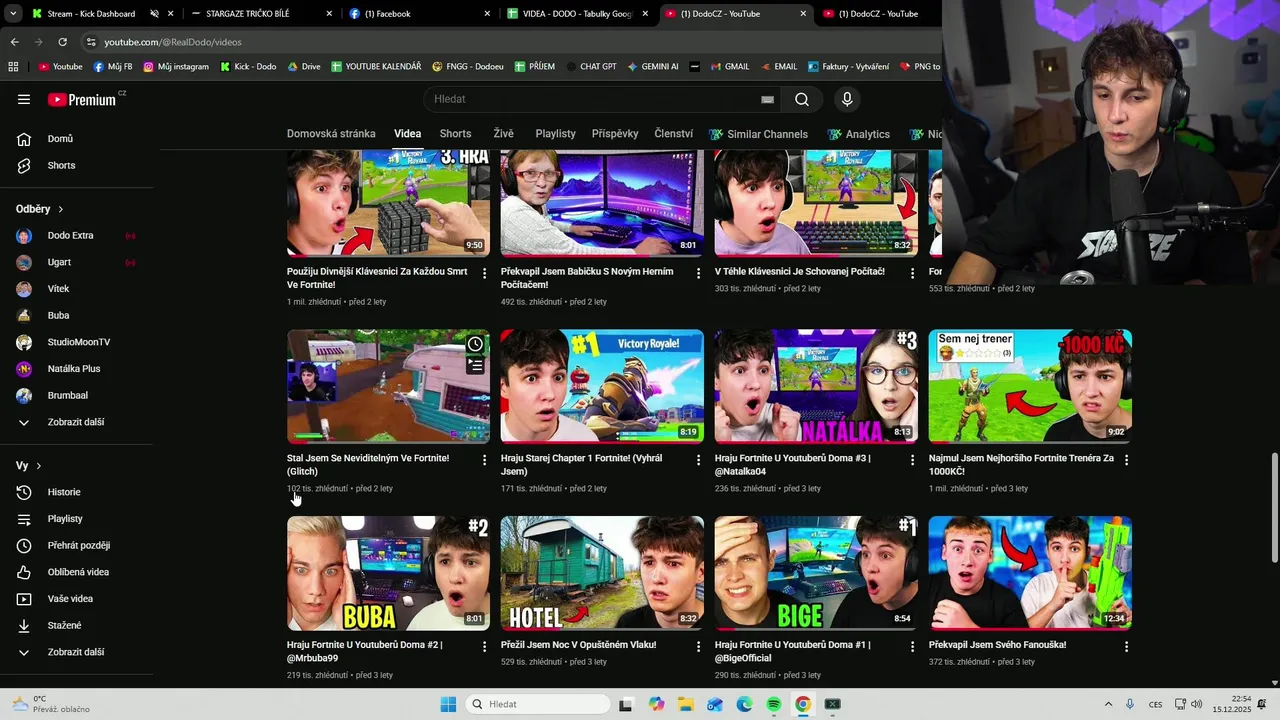Click the page vertical scrollbar thumb
The width and height of the screenshot is (1280, 720).
click(x=1273, y=507)
